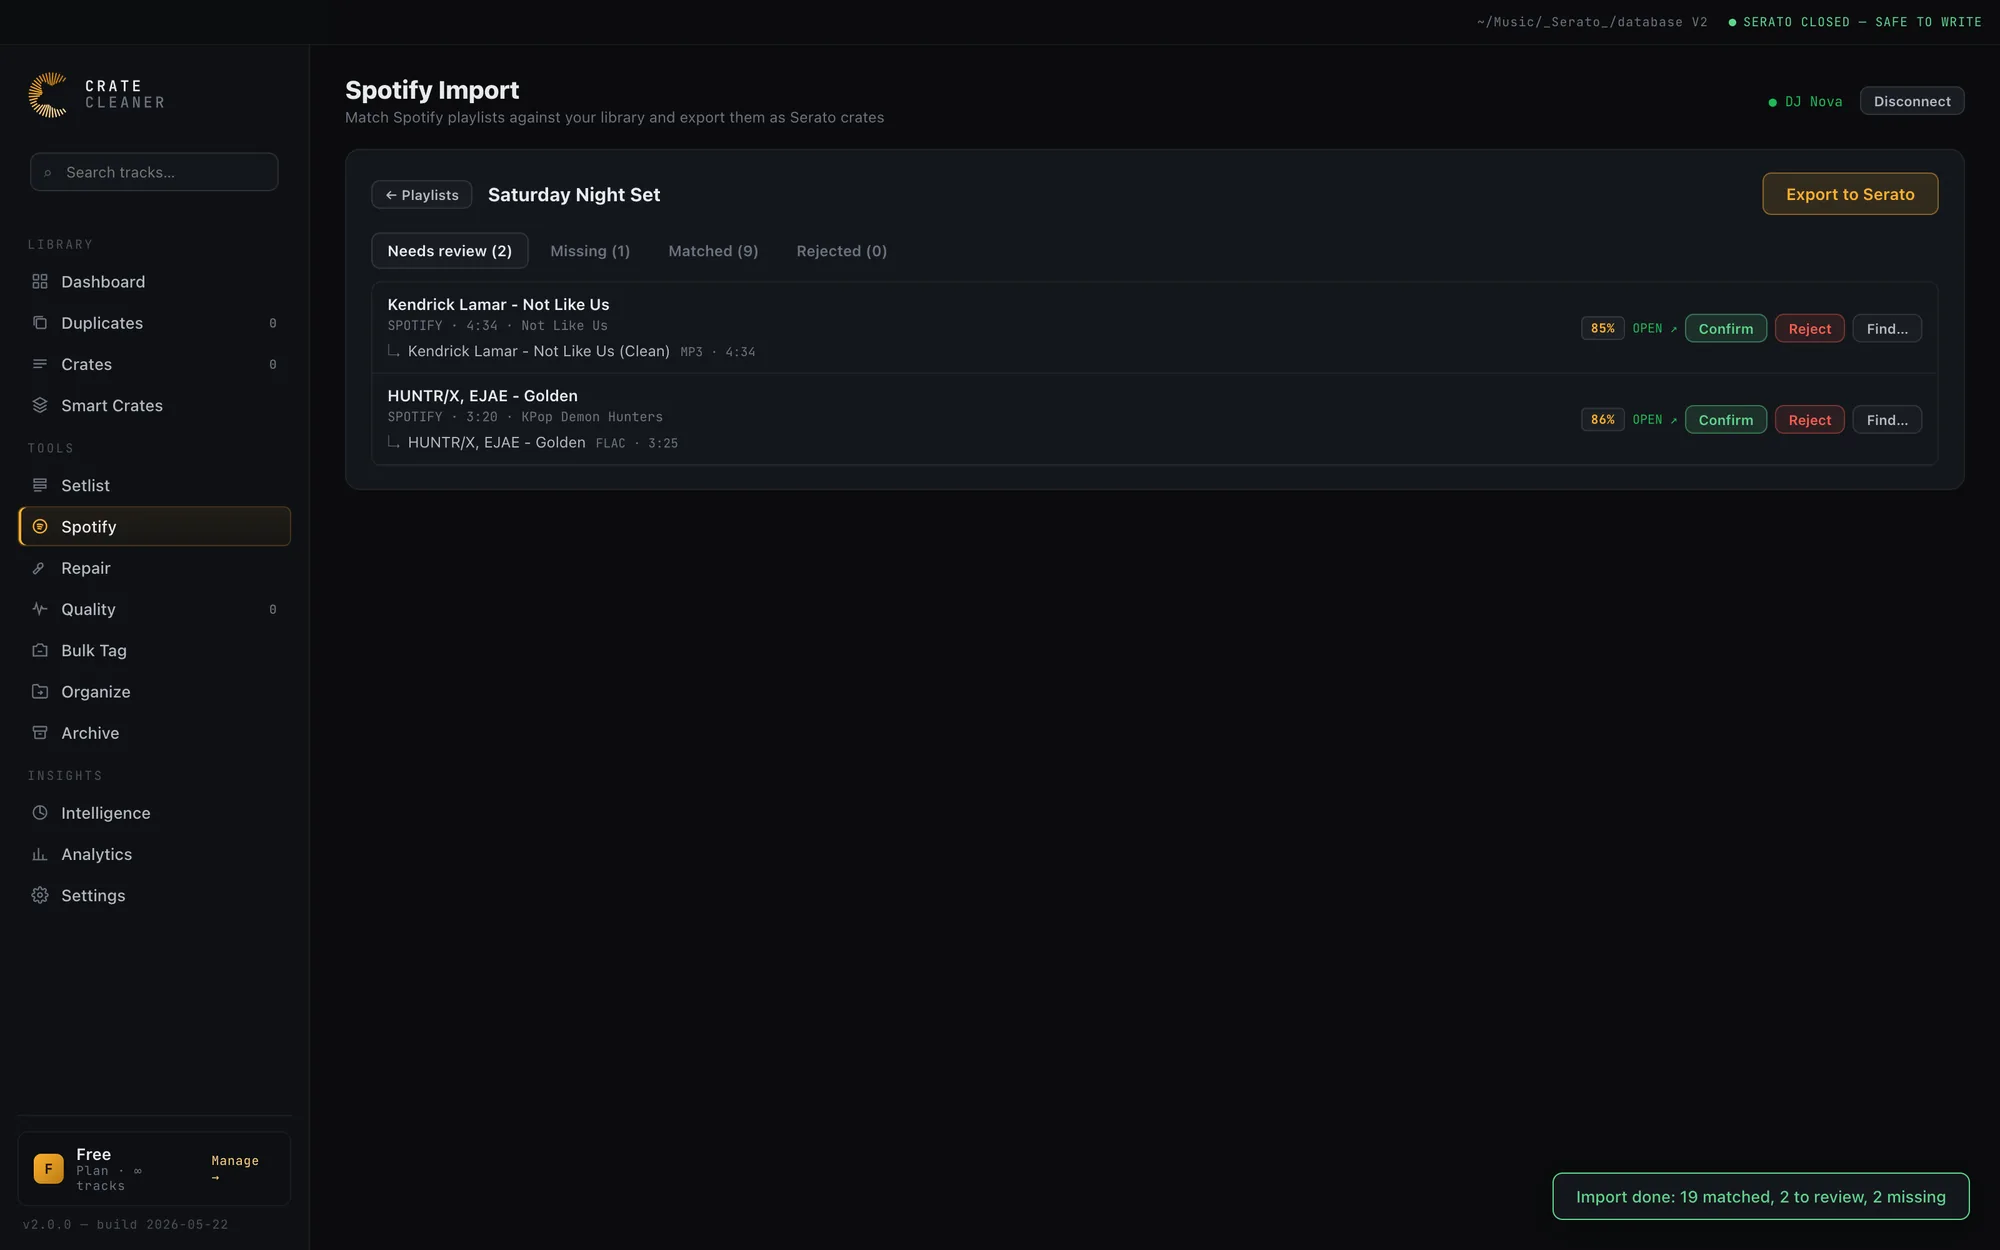Go to Duplicates section
2000x1250 pixels.
click(154, 323)
